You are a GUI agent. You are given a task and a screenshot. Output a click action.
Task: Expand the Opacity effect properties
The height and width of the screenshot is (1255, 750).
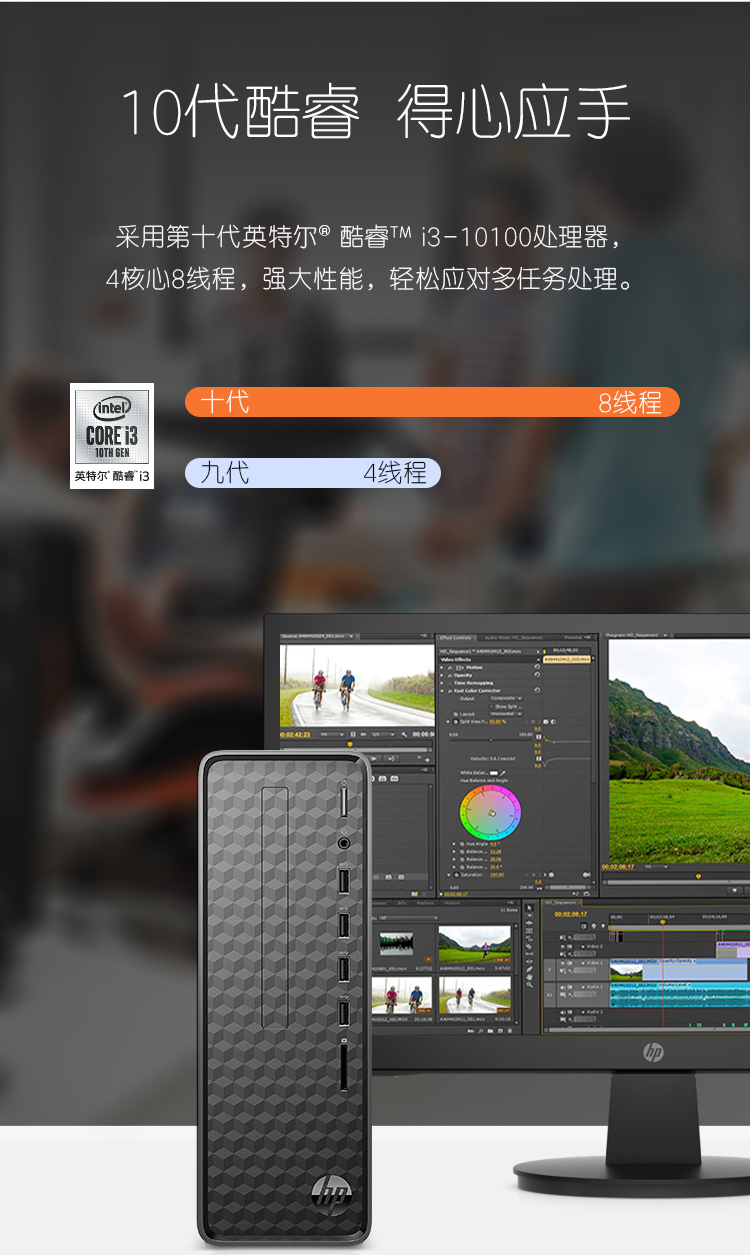(444, 675)
